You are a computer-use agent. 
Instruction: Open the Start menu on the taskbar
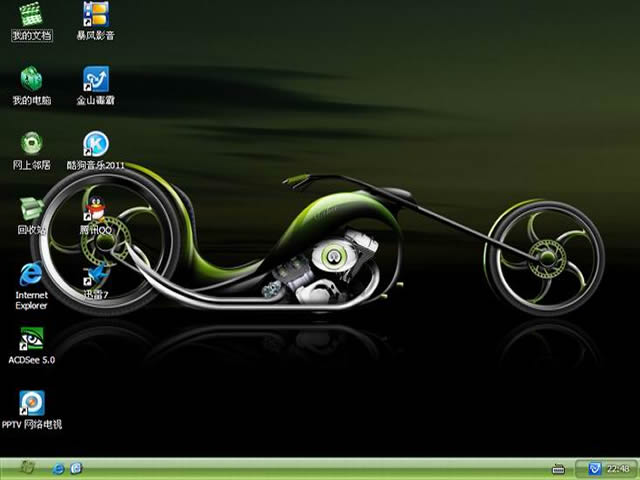coord(27,468)
